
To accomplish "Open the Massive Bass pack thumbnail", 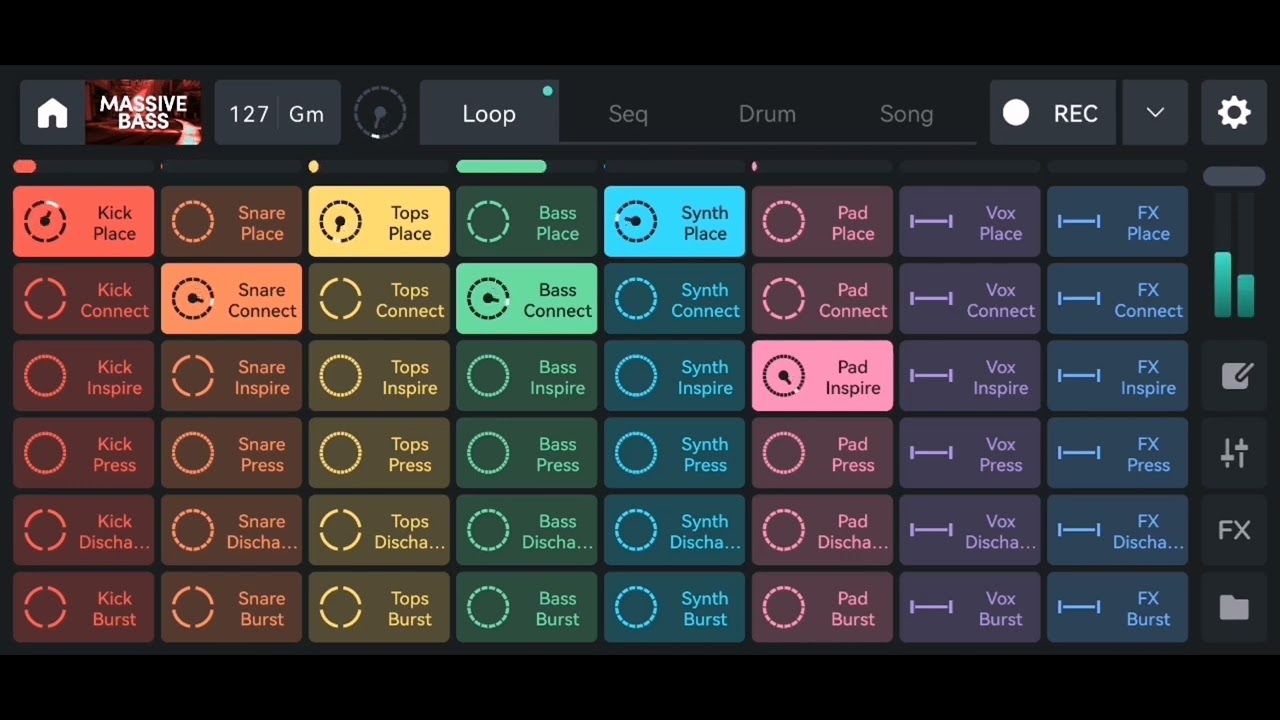I will [143, 113].
